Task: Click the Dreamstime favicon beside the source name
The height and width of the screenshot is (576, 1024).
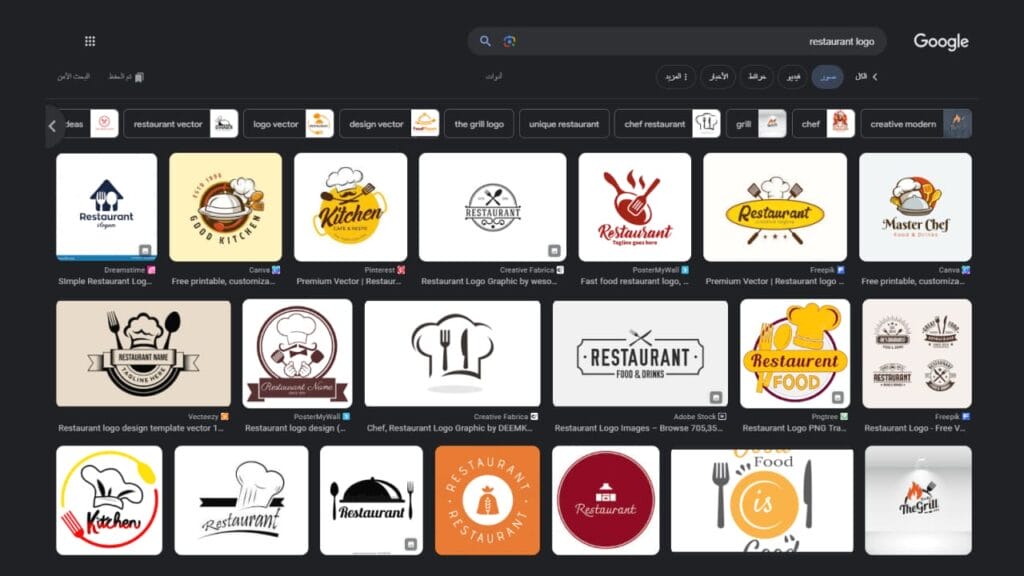Action: (x=152, y=270)
